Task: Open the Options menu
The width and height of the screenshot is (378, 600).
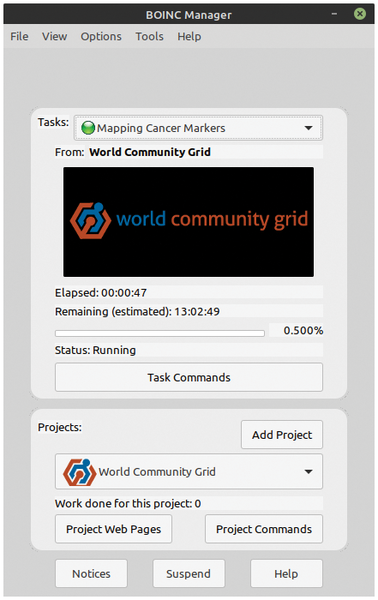Action: pos(101,36)
